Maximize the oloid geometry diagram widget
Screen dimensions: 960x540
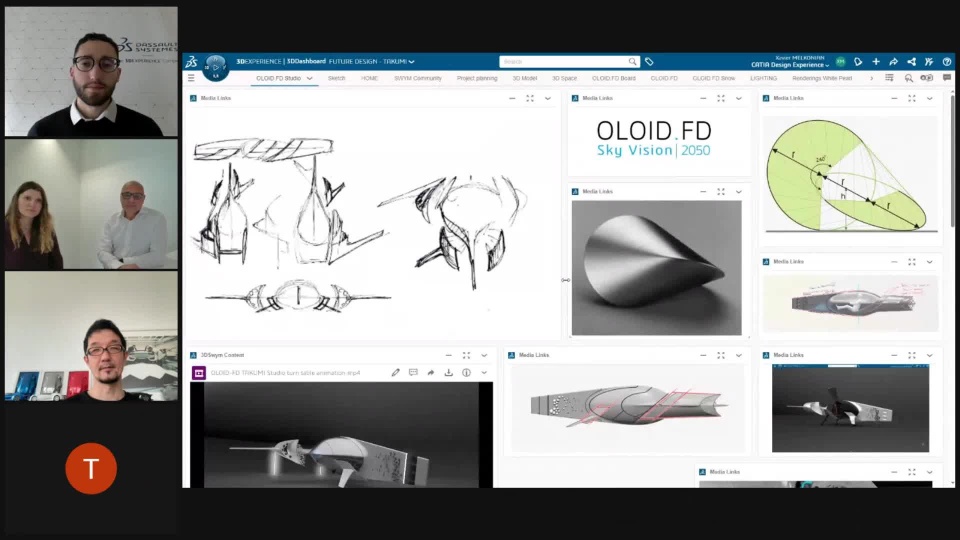pos(912,98)
